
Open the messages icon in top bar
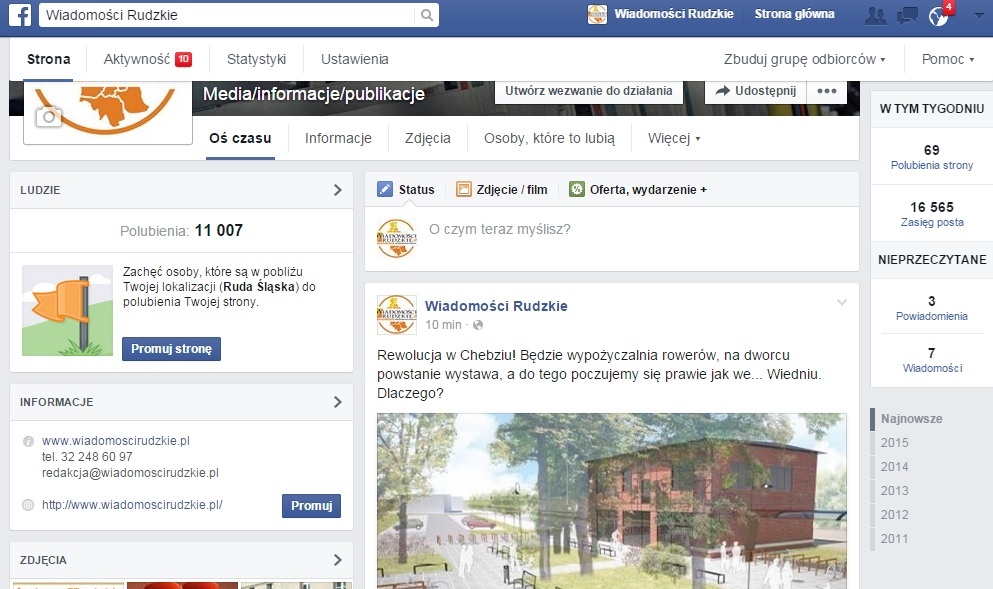tap(907, 15)
